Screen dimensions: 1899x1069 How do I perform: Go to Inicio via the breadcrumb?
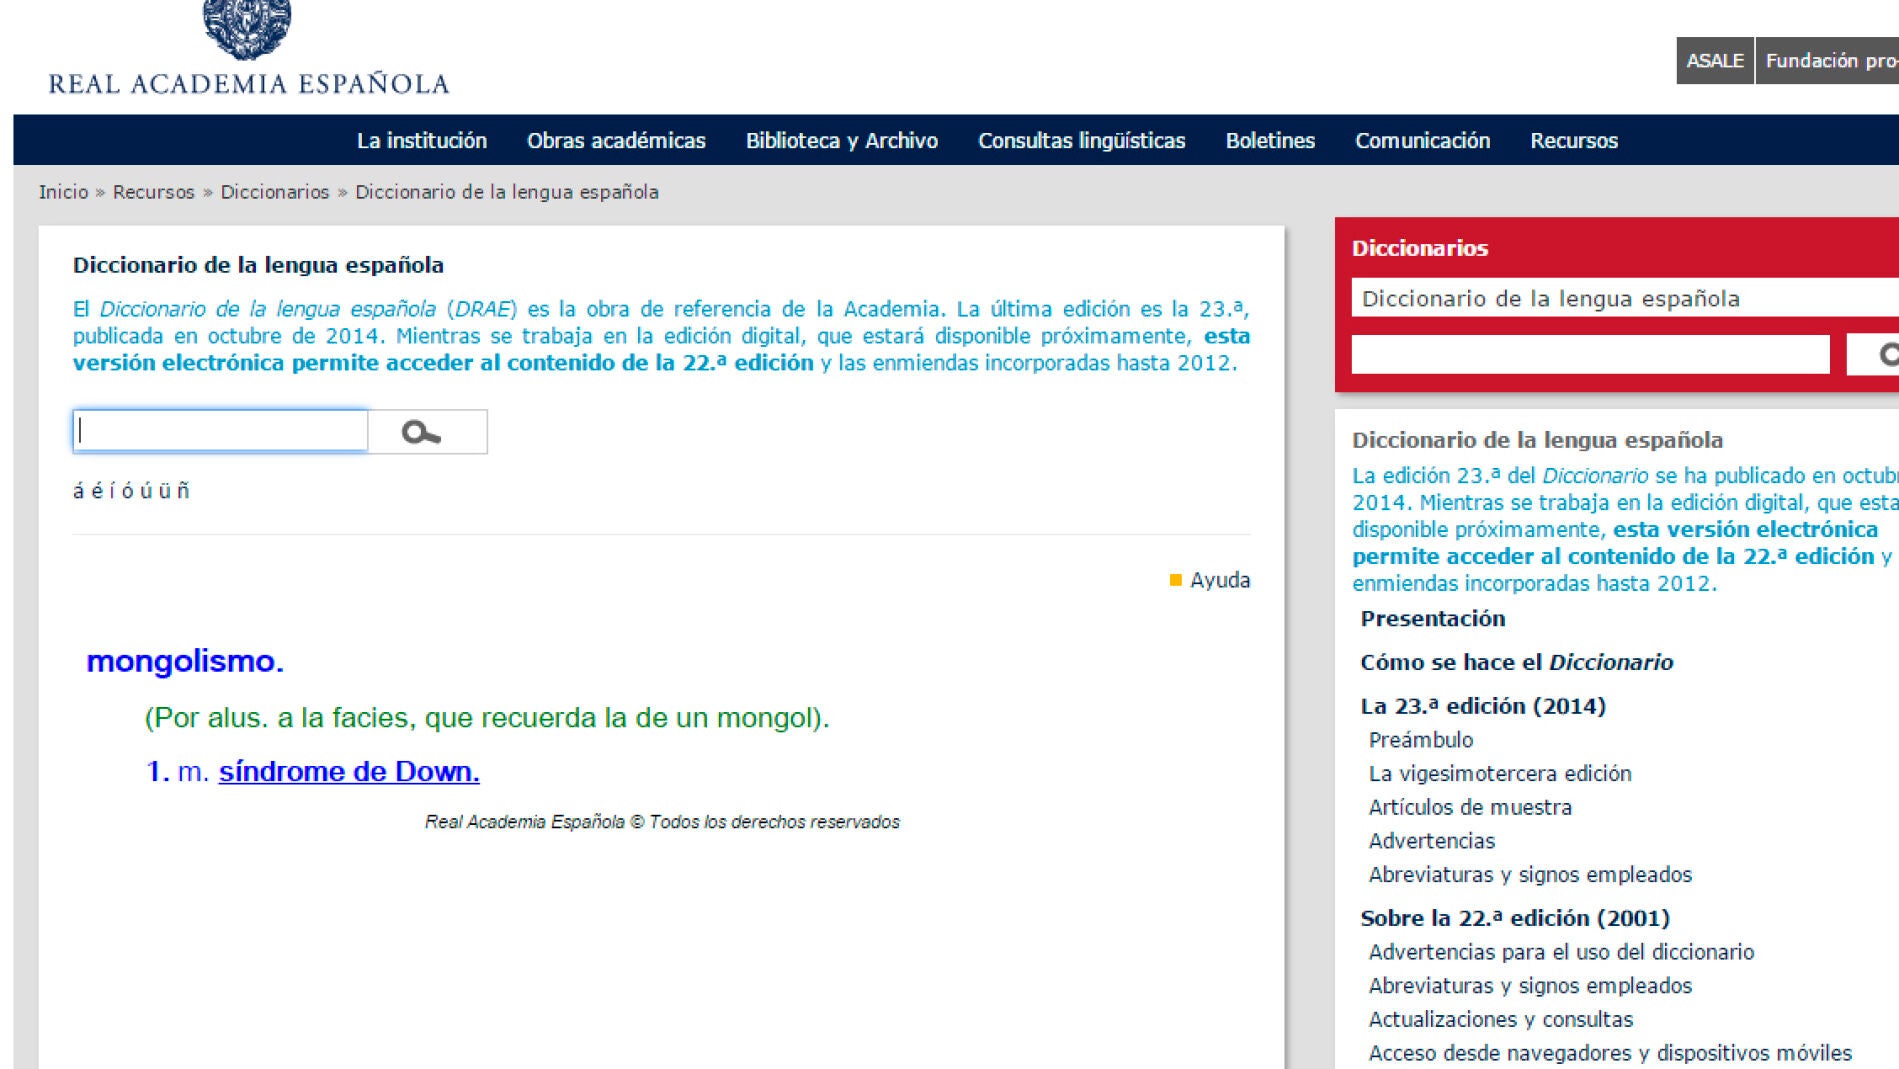[x=62, y=191]
